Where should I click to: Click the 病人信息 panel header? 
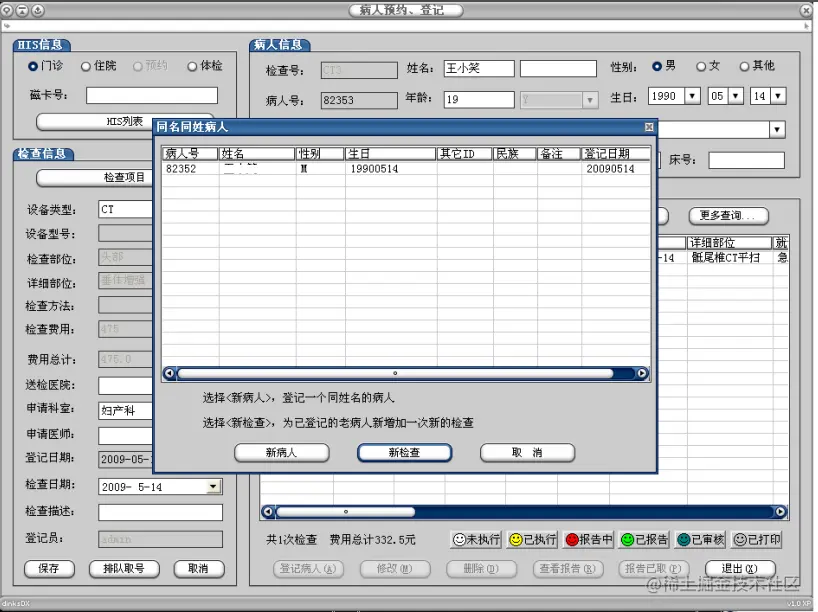[x=278, y=44]
